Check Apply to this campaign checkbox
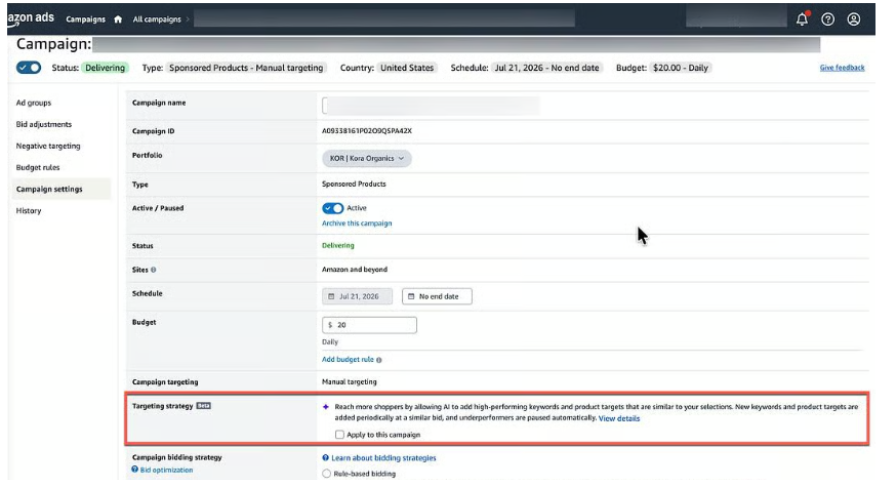 [339, 435]
